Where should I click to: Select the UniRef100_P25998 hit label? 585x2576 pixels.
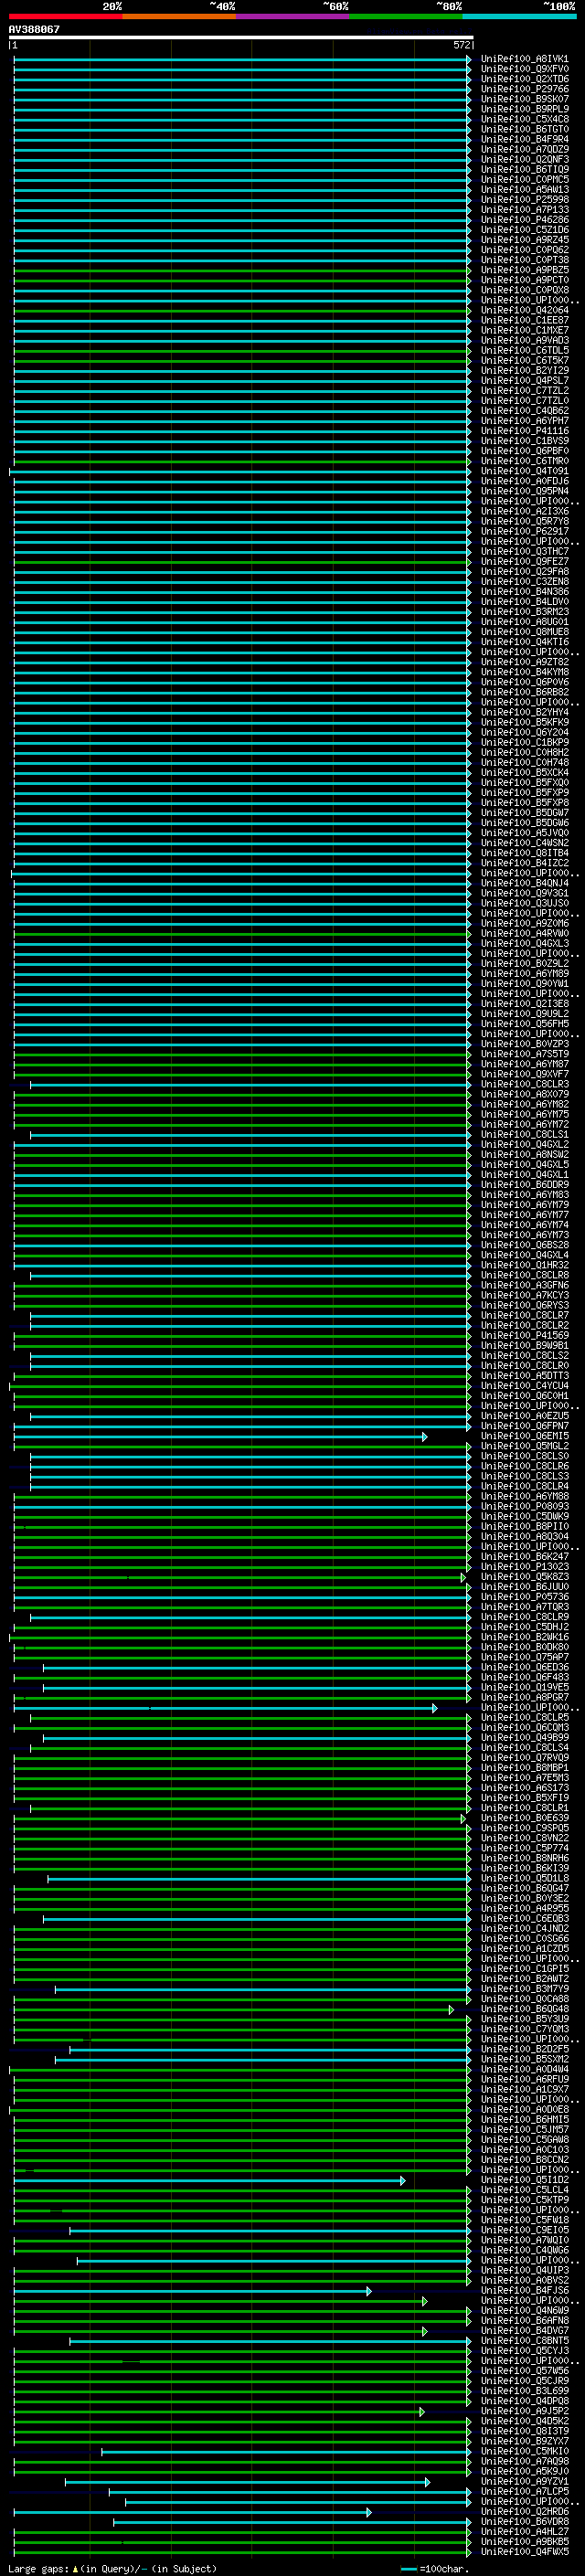[x=524, y=200]
